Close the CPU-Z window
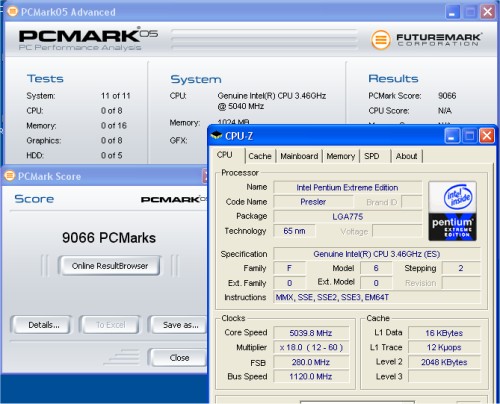Viewport: 500px width, 404px height. pyautogui.click(x=487, y=136)
